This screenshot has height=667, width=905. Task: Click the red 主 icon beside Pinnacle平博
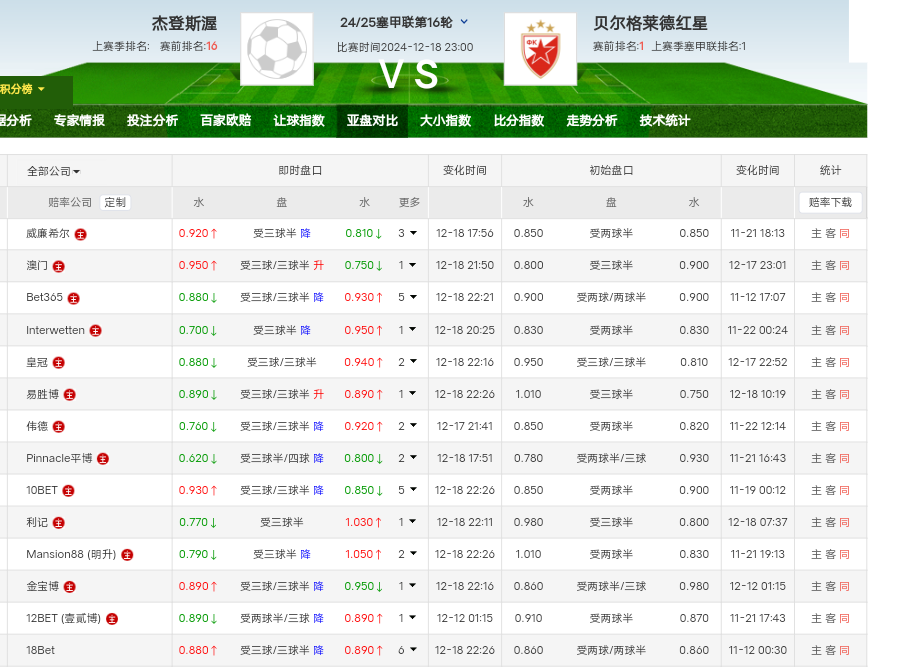[103, 459]
